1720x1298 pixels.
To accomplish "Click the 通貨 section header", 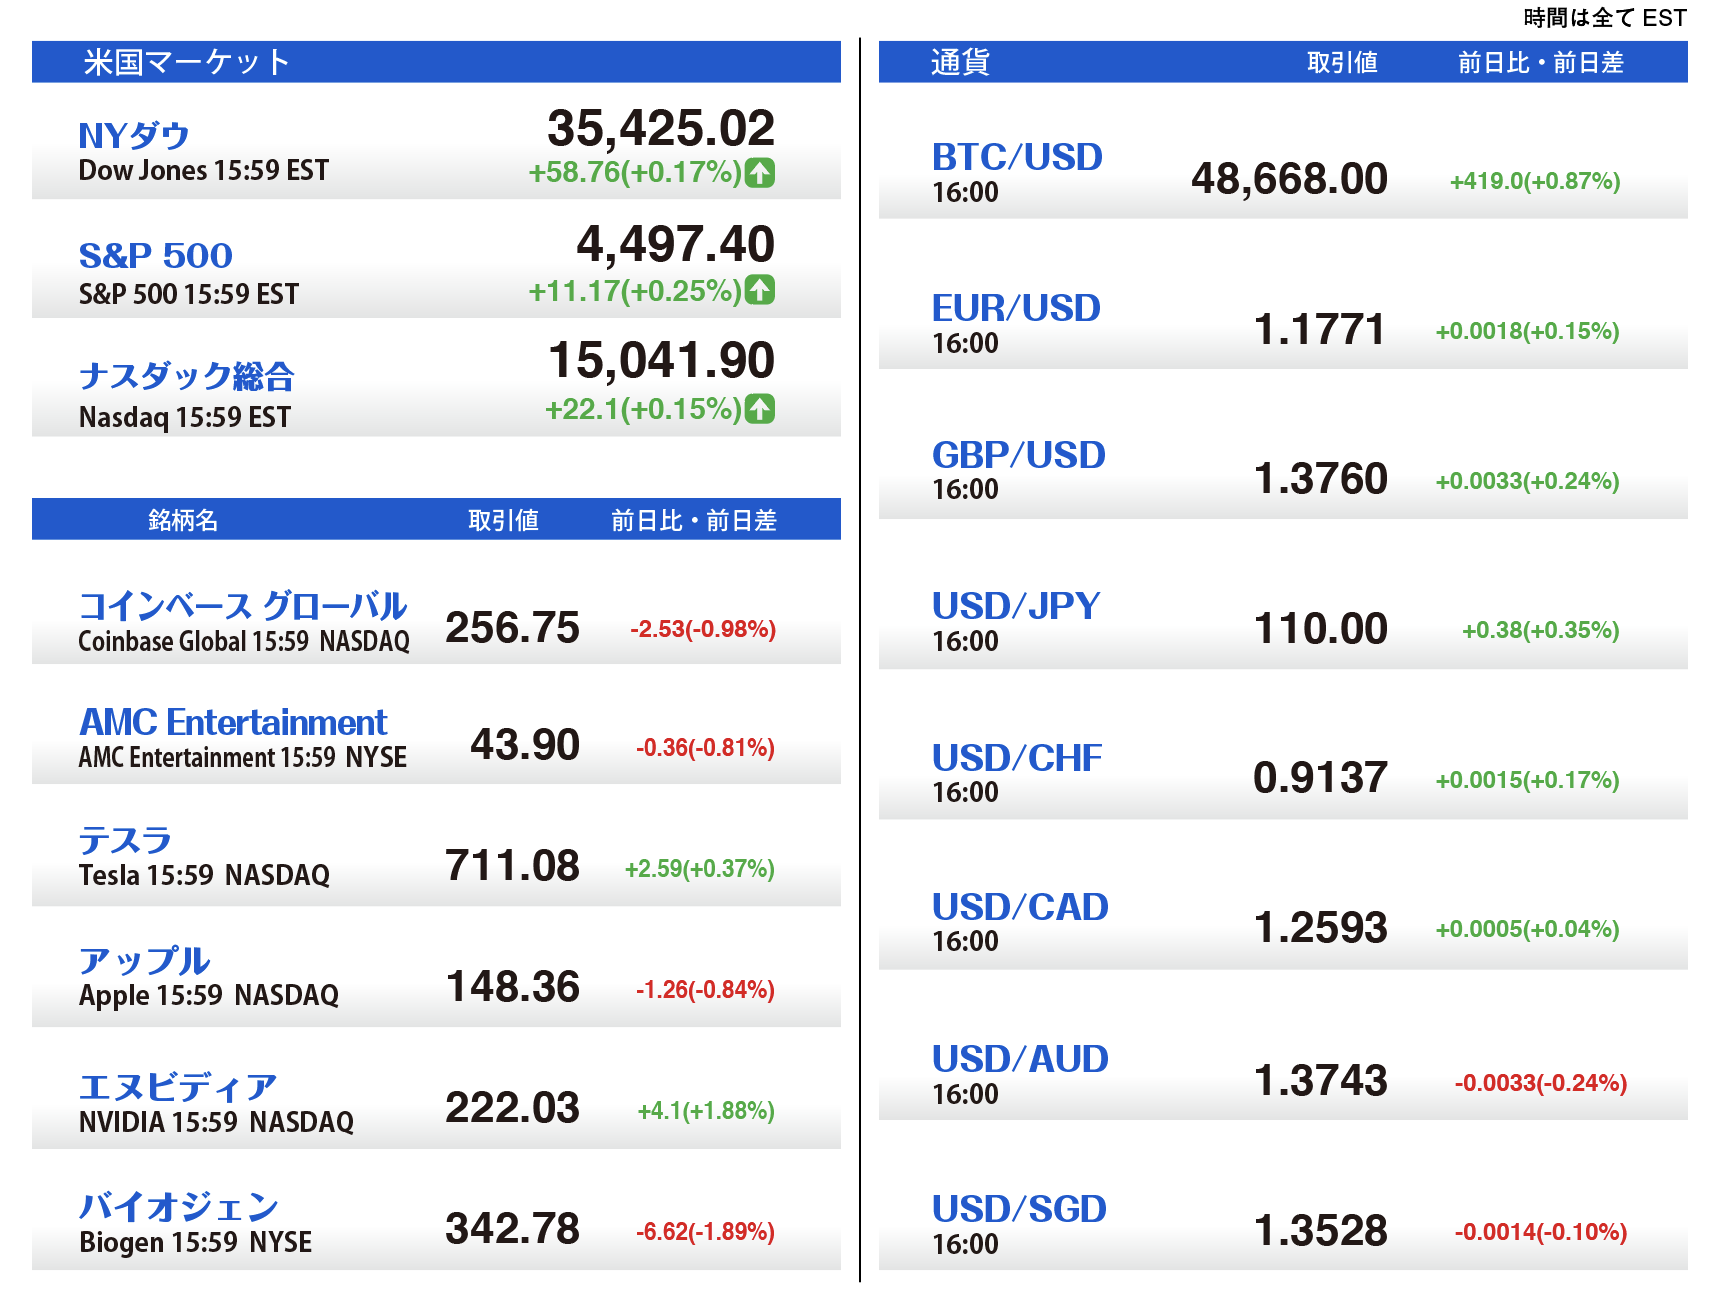I will (x=960, y=62).
